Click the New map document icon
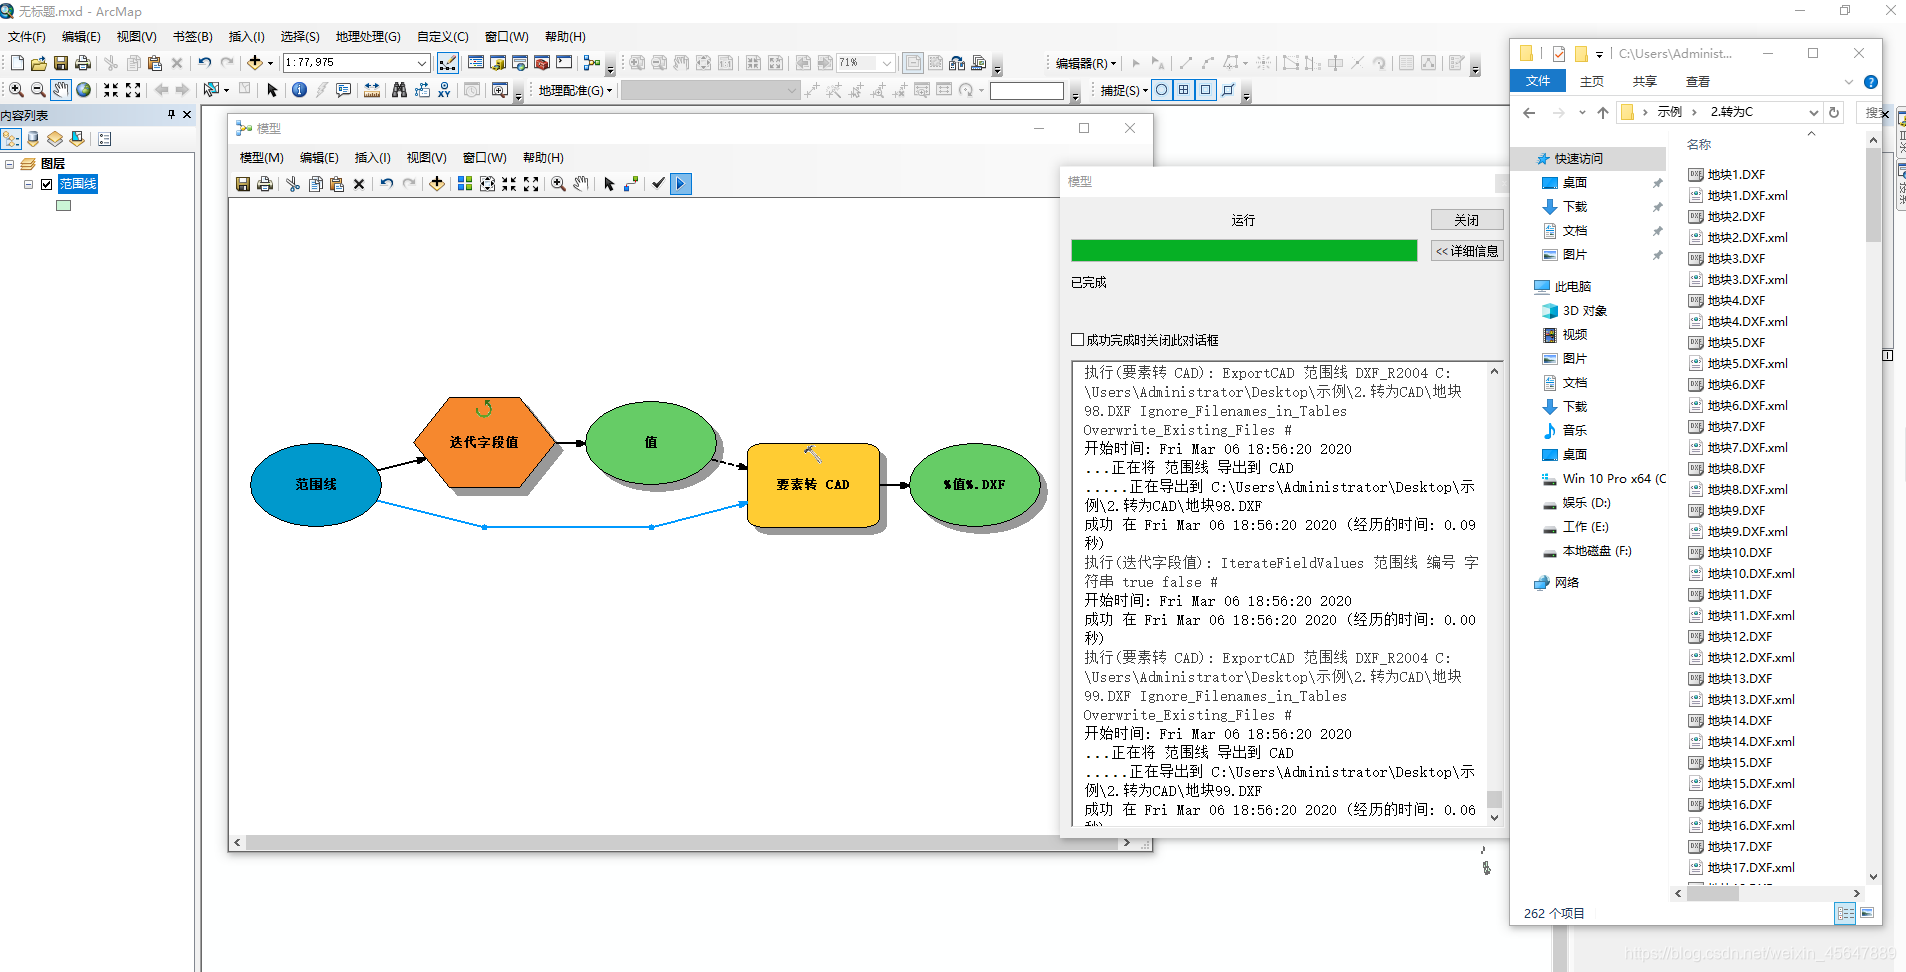The height and width of the screenshot is (972, 1906). coord(17,63)
